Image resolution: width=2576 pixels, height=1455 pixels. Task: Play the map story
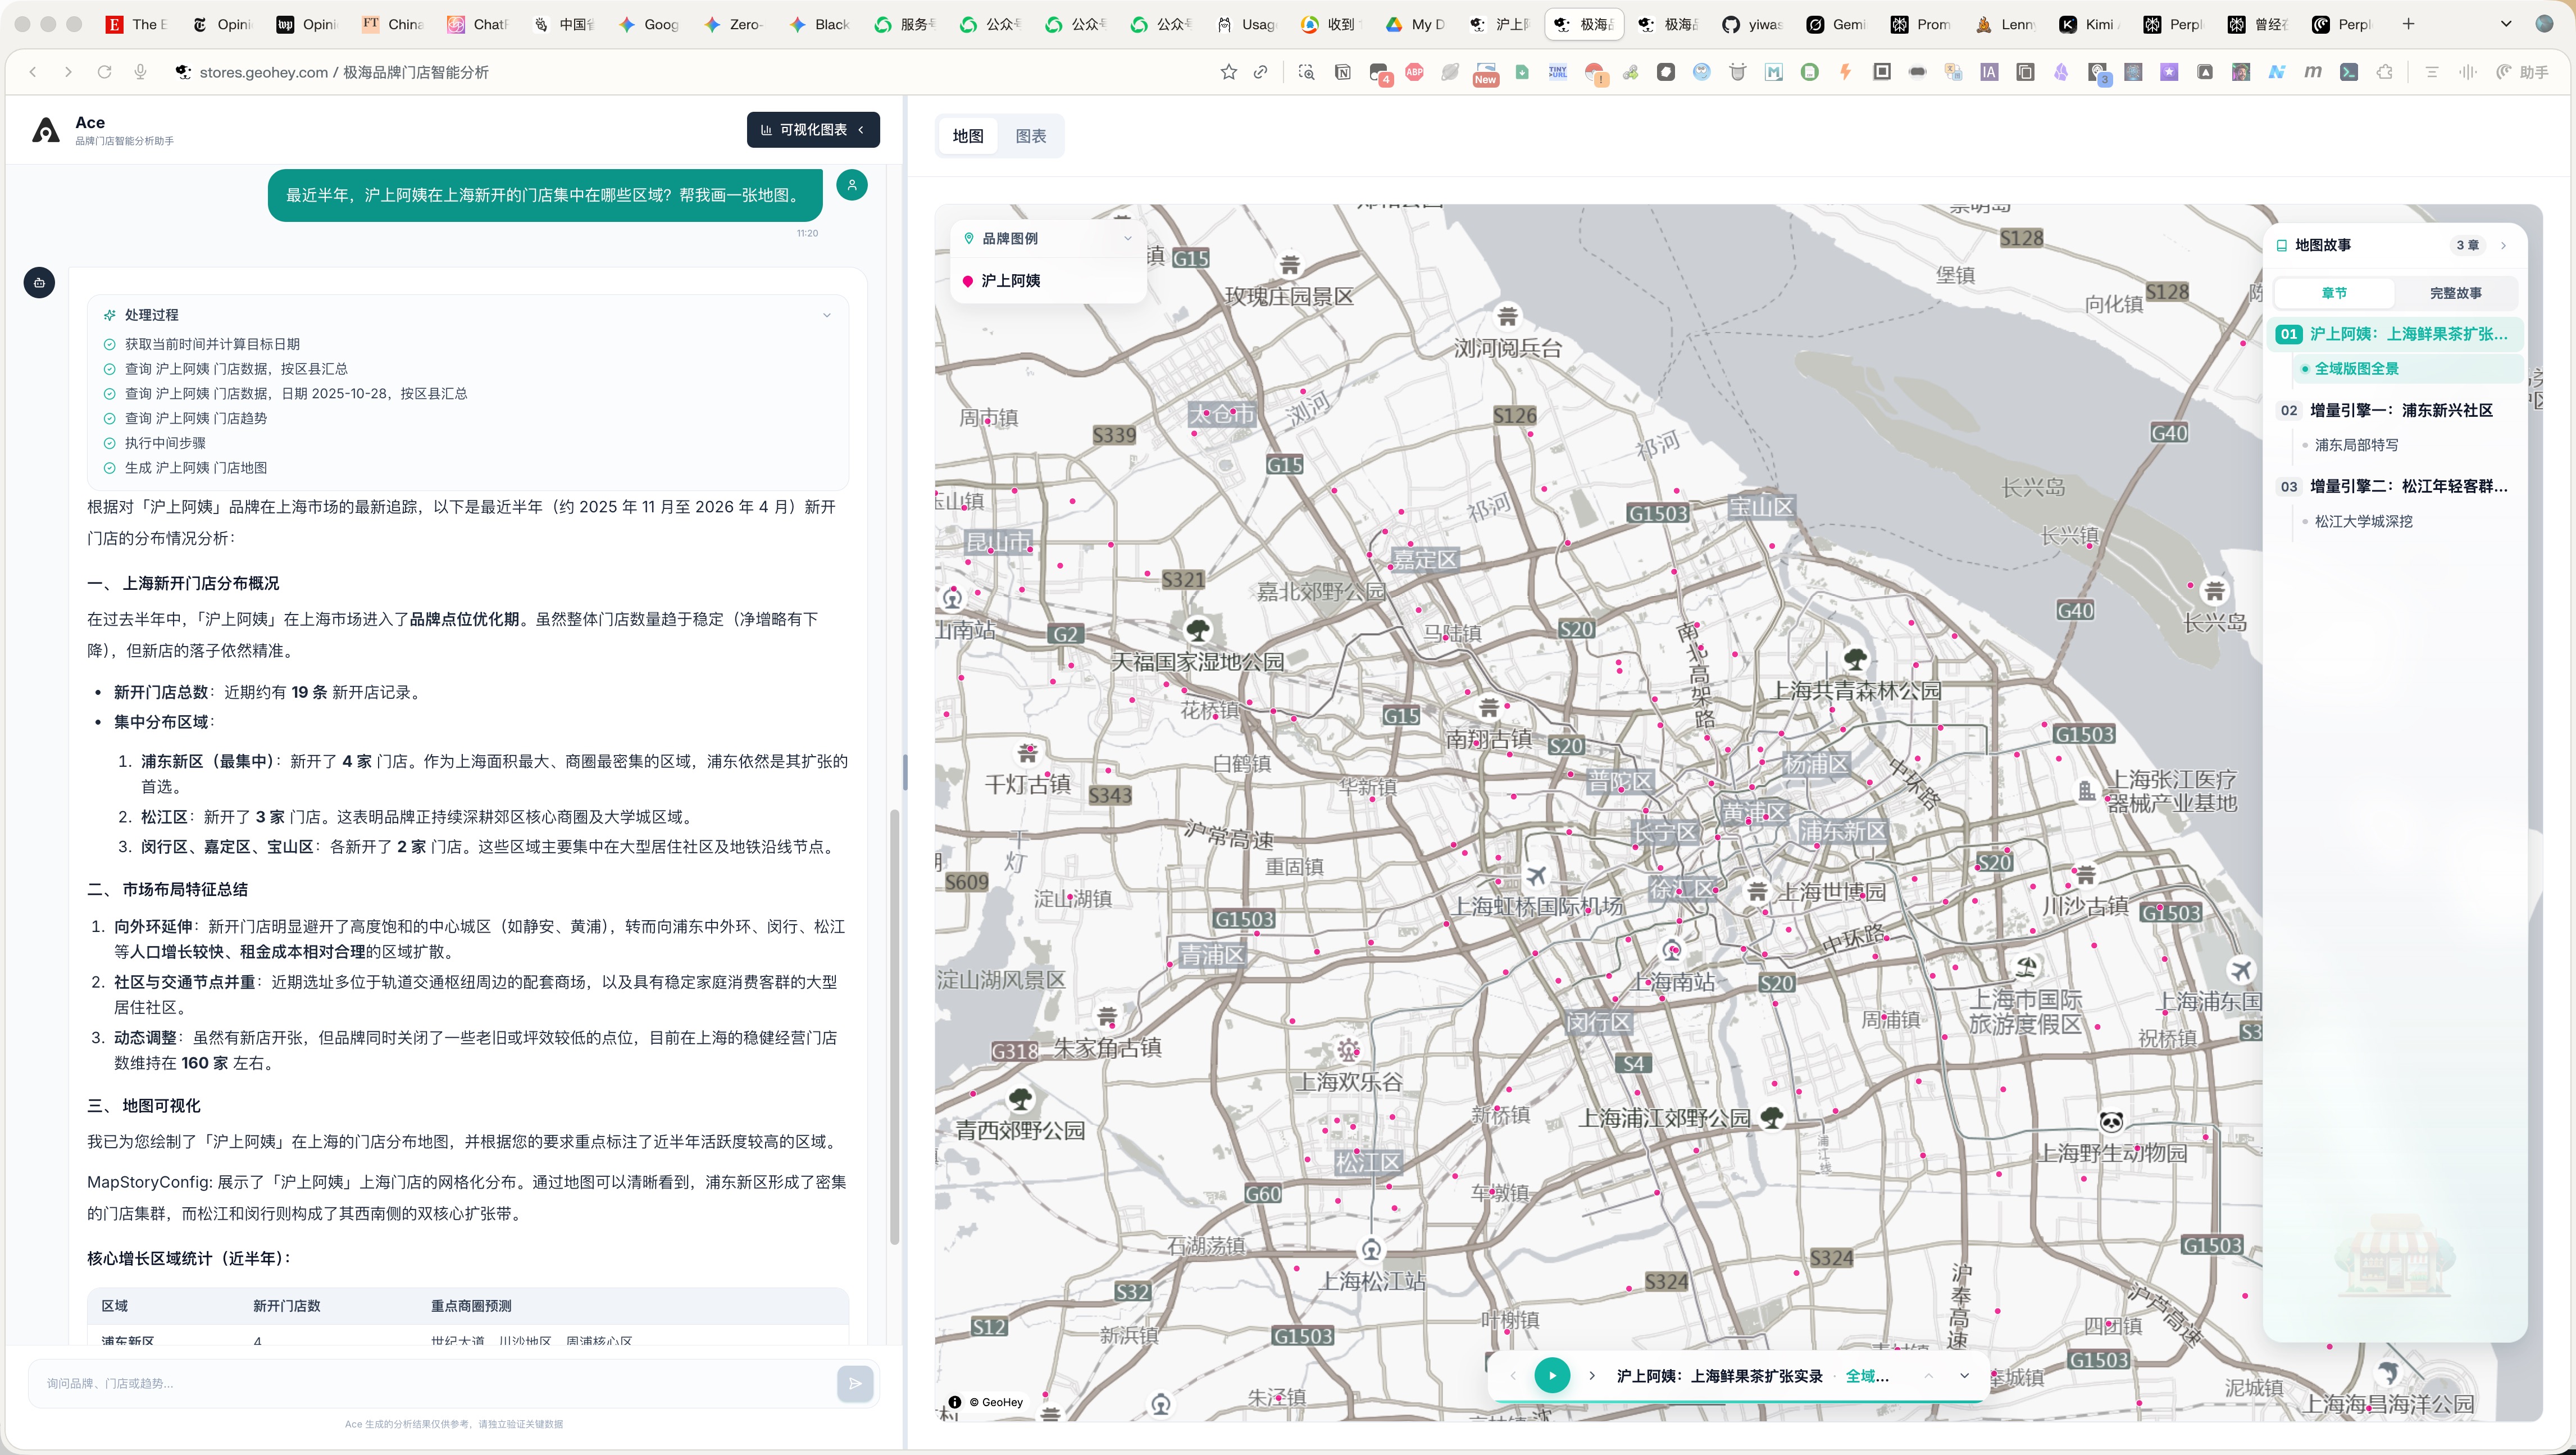1551,1375
